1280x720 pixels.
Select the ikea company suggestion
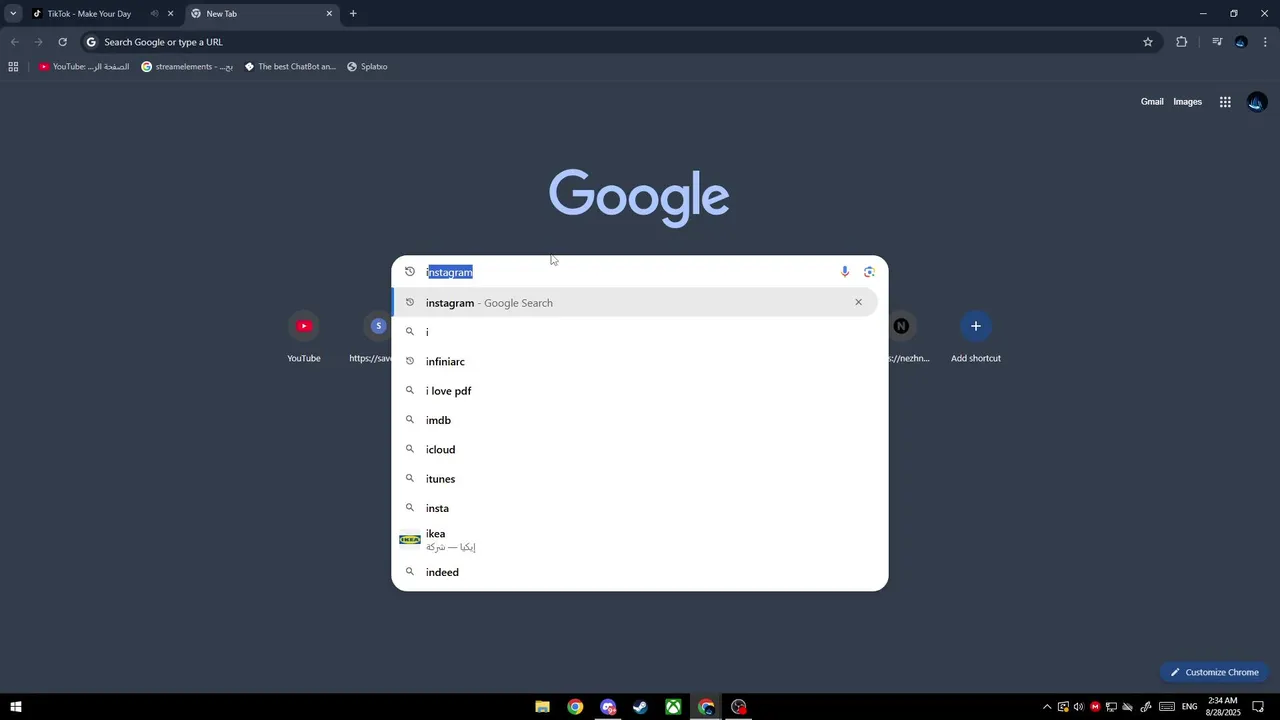pyautogui.click(x=635, y=540)
